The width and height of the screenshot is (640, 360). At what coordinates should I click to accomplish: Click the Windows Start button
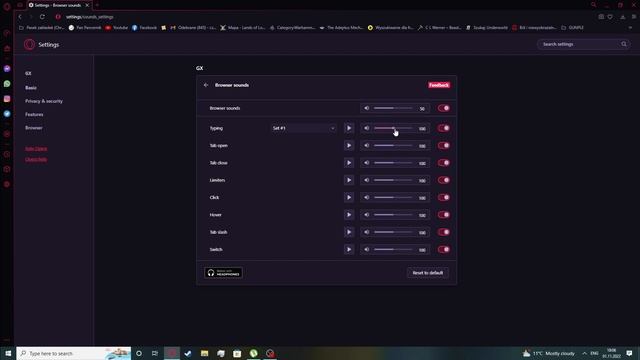(x=8, y=353)
